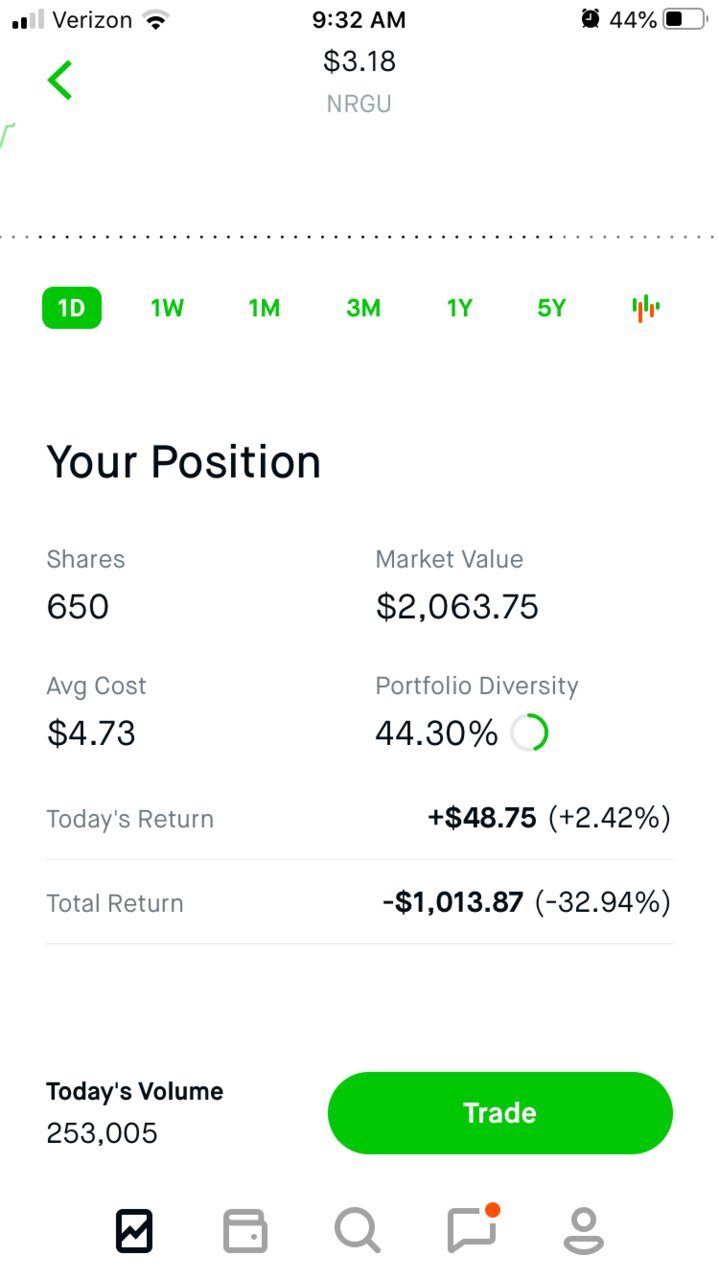Screen dimensions: 719x1279
Task: Open messages chat bubble icon
Action: tap(473, 1228)
